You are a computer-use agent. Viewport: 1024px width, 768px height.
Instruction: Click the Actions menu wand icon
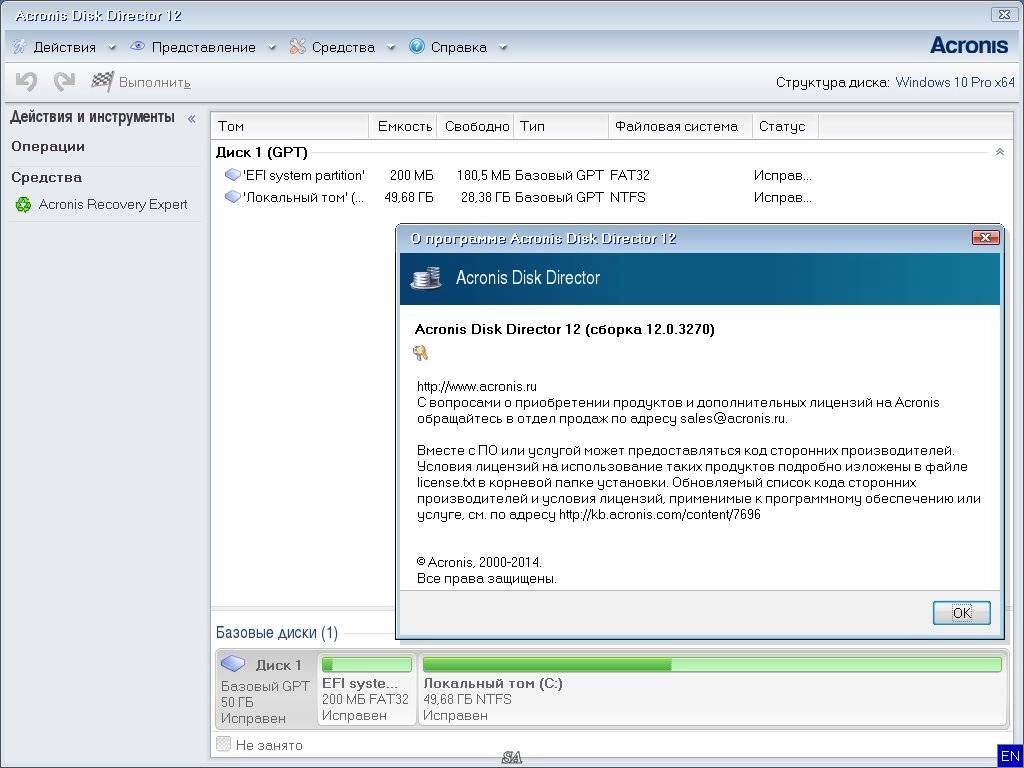(20, 46)
